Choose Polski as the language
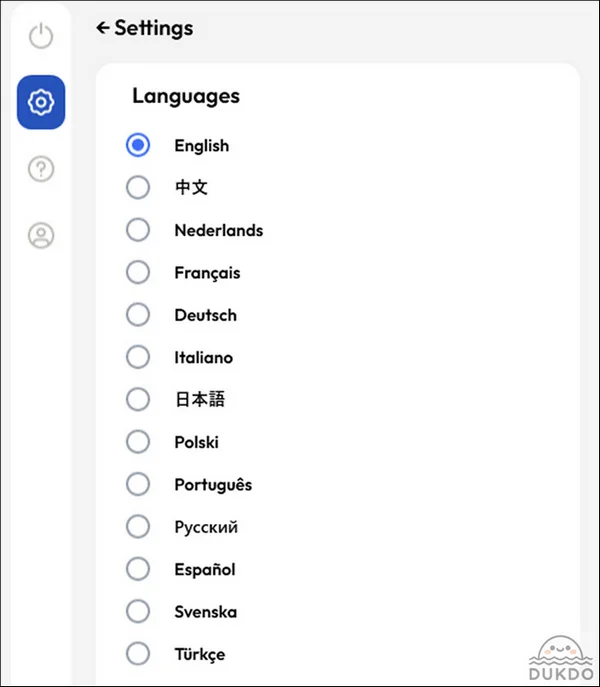Screen dimensions: 600x687 (138, 442)
